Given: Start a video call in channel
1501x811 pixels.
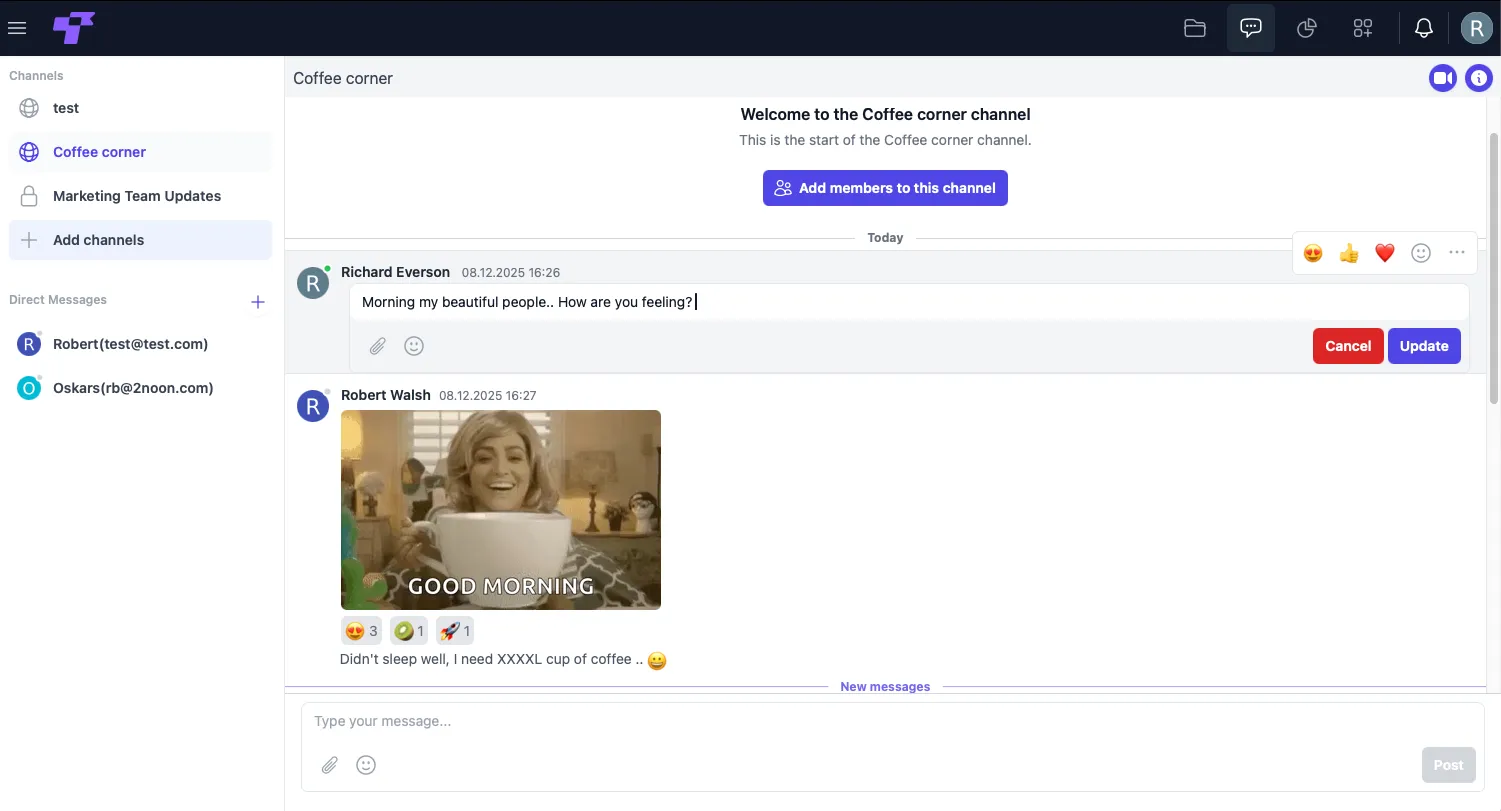Looking at the screenshot, I should point(1443,78).
